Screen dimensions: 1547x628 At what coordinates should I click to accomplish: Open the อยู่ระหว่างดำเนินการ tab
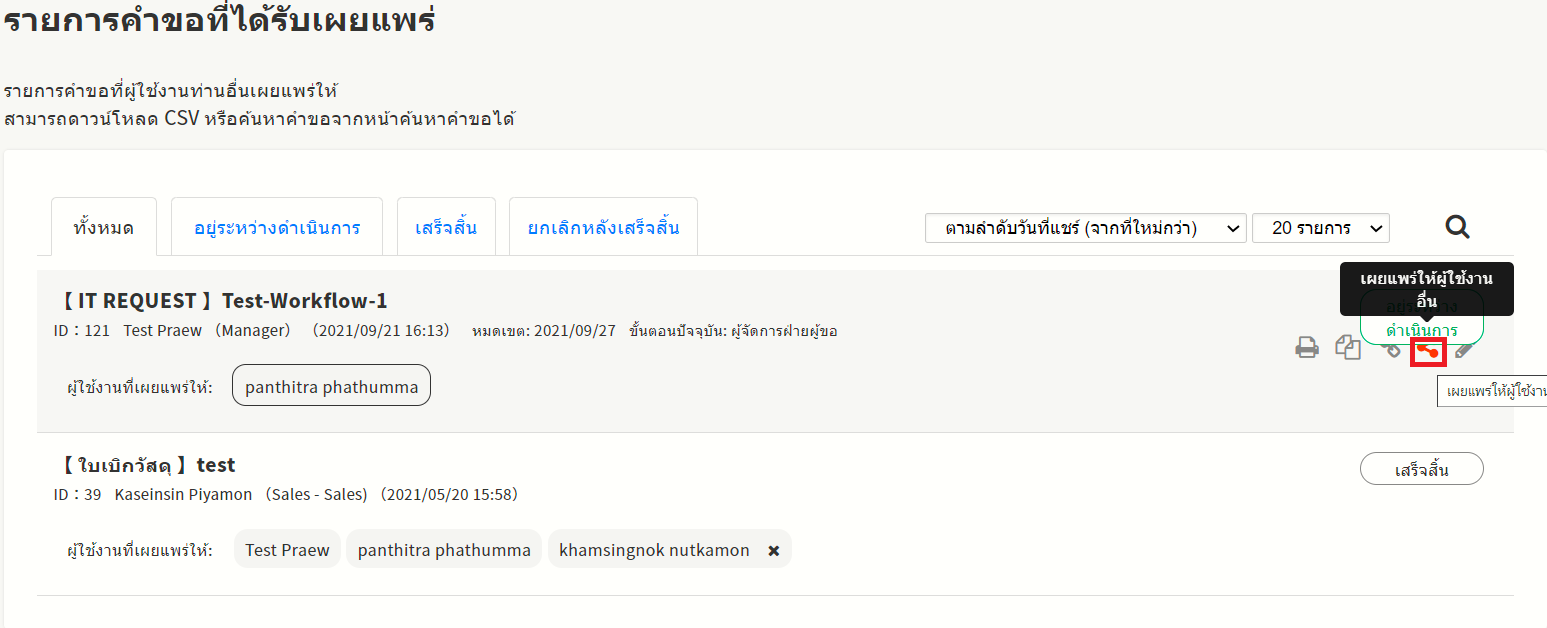(277, 227)
